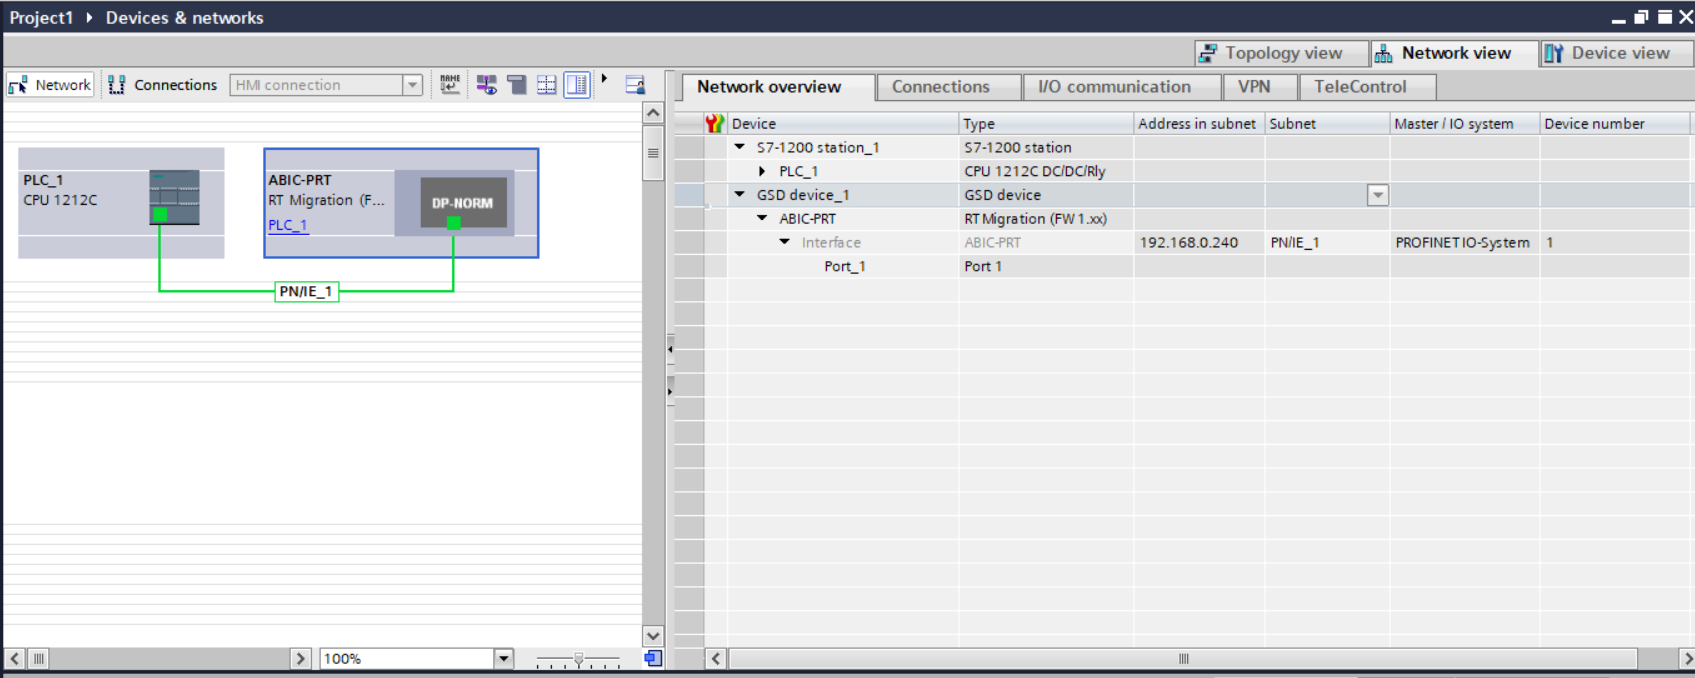1695x678 pixels.
Task: Open the 100% zoom level dropdown
Action: 504,658
